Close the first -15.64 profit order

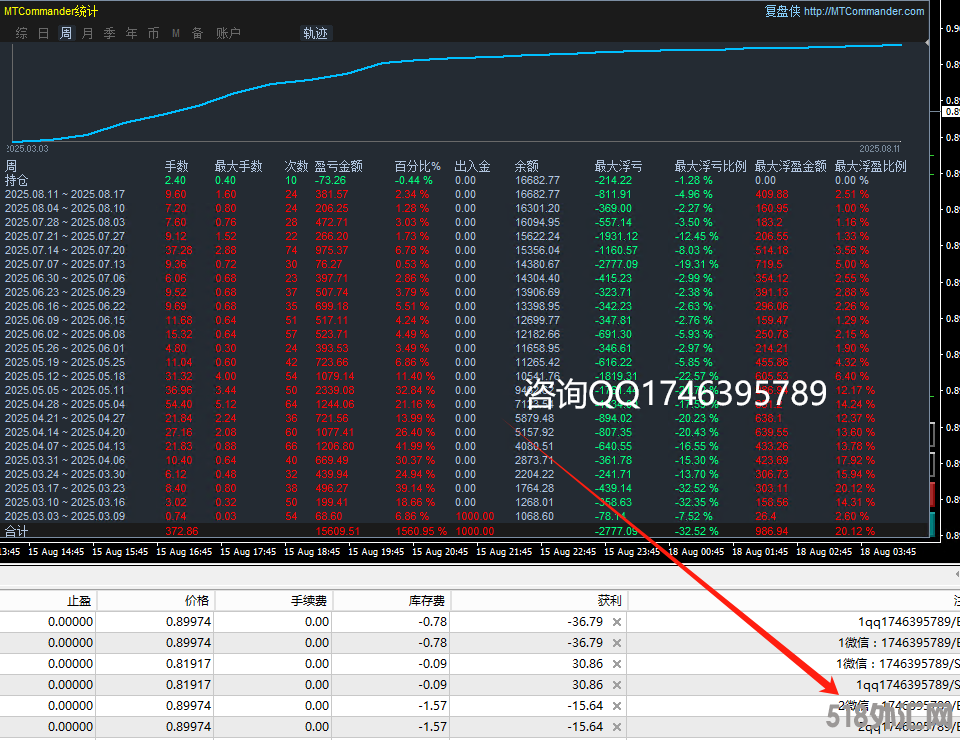(617, 706)
